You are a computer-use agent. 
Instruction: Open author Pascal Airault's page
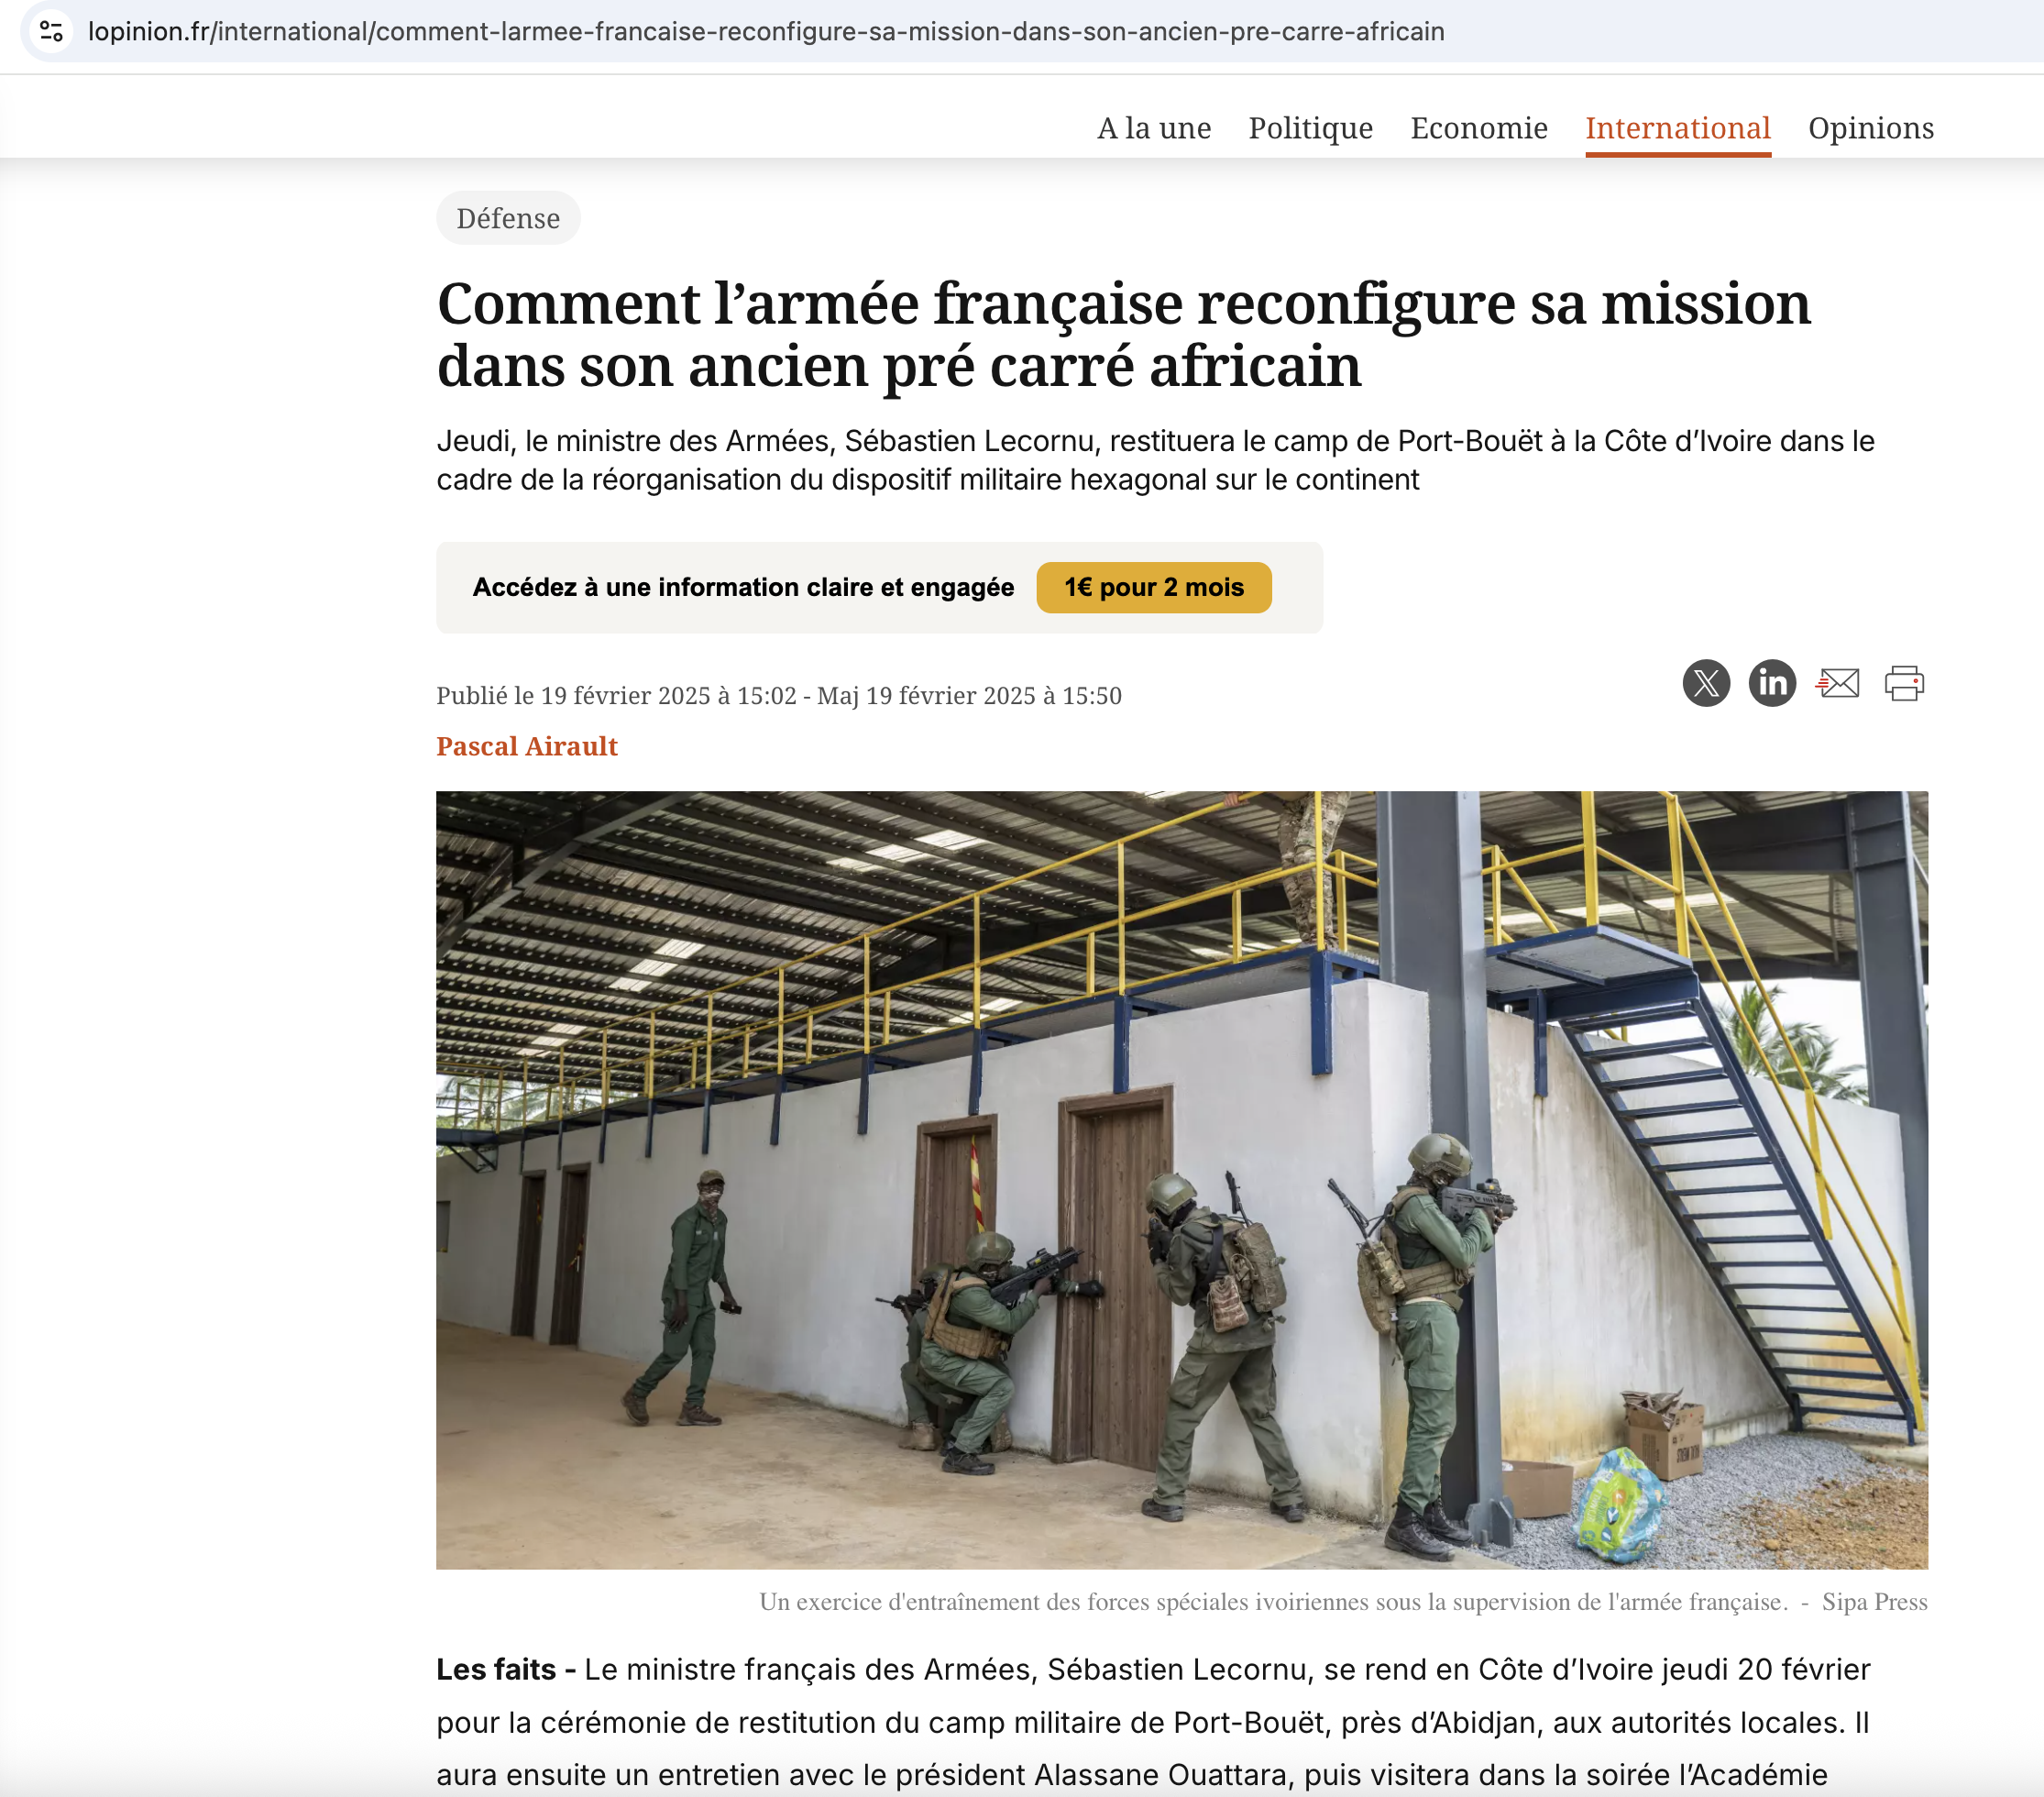tap(527, 746)
